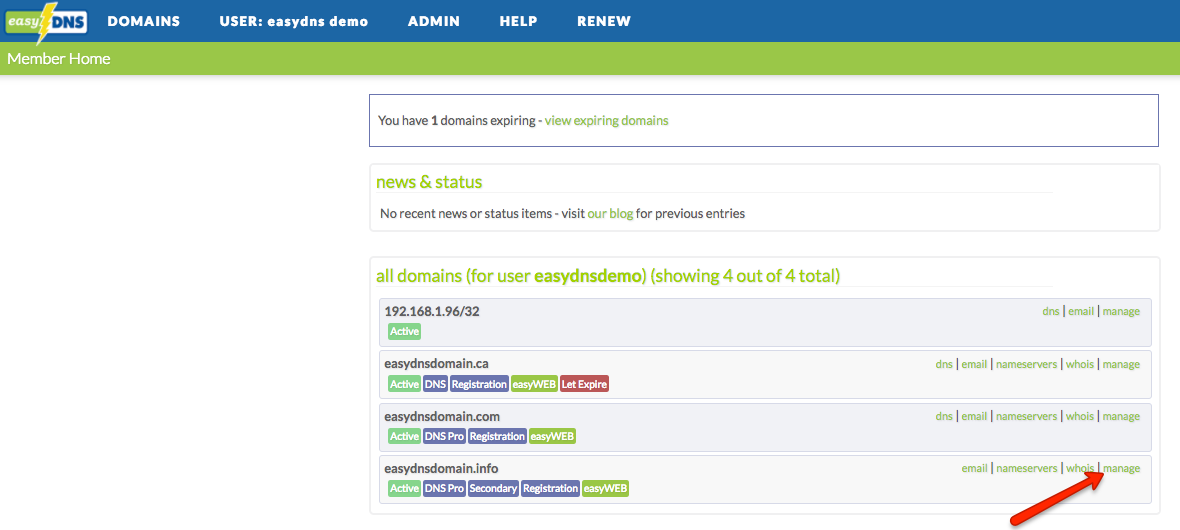Image resolution: width=1180 pixels, height=530 pixels.
Task: Click the Secondary badge on easydnsdomain.info
Action: tap(494, 488)
